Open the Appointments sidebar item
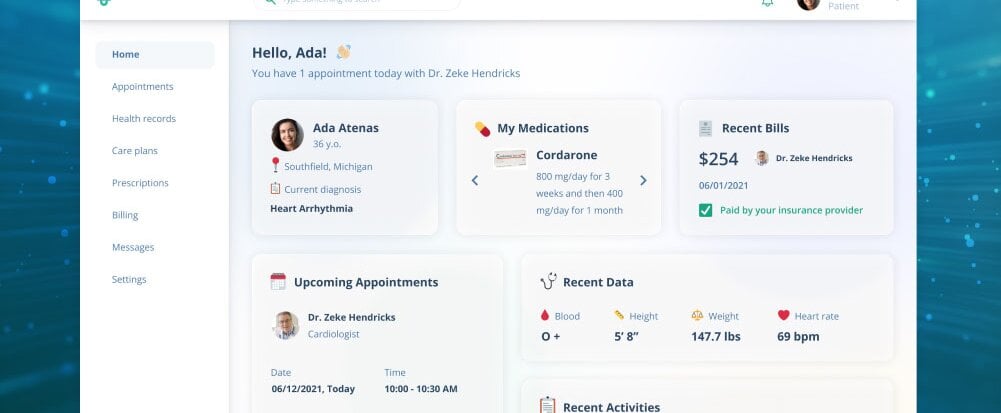1001x413 pixels. coord(143,87)
